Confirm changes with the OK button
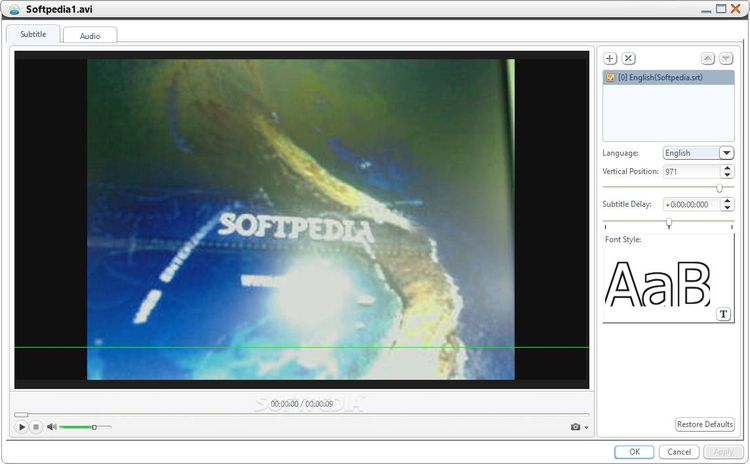The width and height of the screenshot is (750, 464). tap(634, 452)
